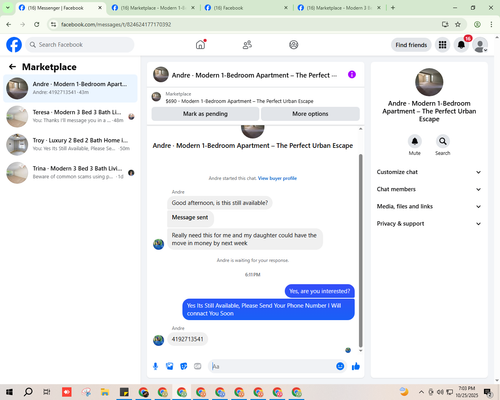The width and height of the screenshot is (500, 400).
Task: Click Andre's listing avatar in right panel
Action: pos(429,82)
